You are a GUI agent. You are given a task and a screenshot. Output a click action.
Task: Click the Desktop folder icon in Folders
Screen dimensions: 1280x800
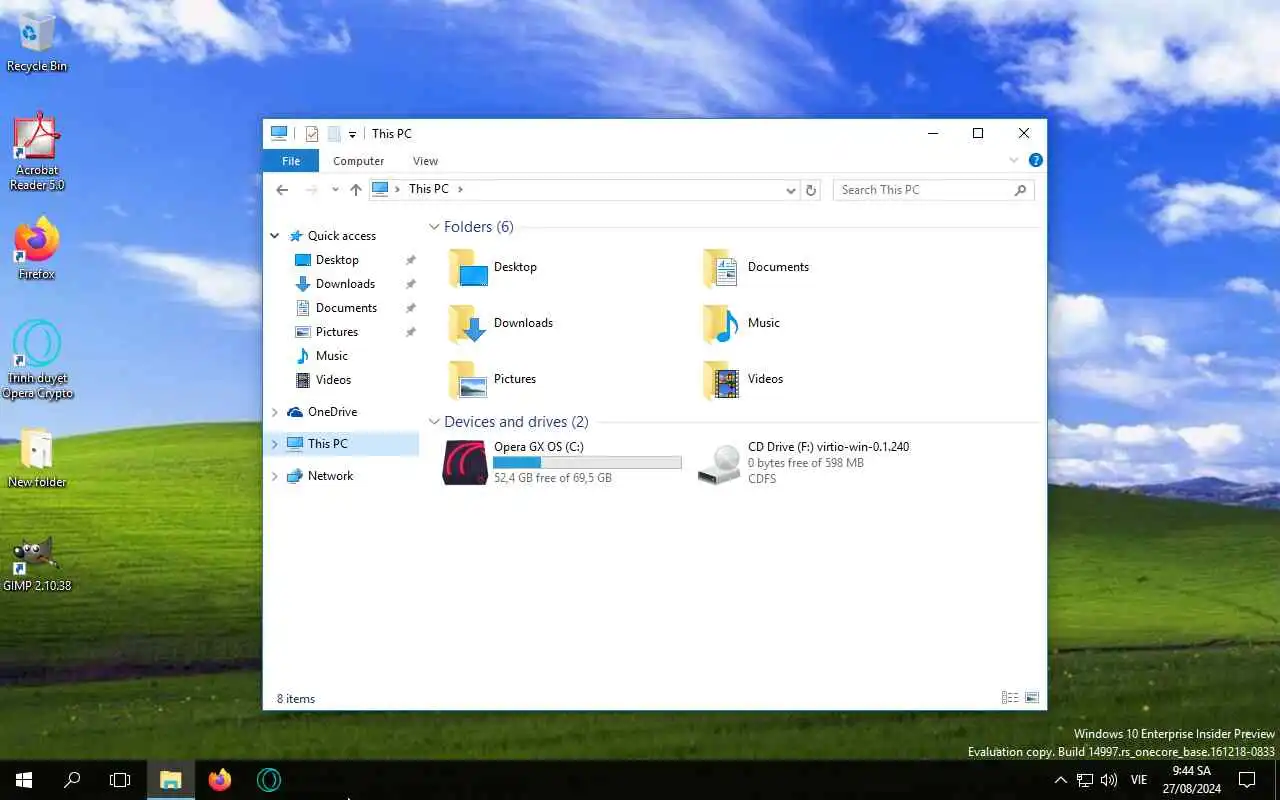point(468,268)
